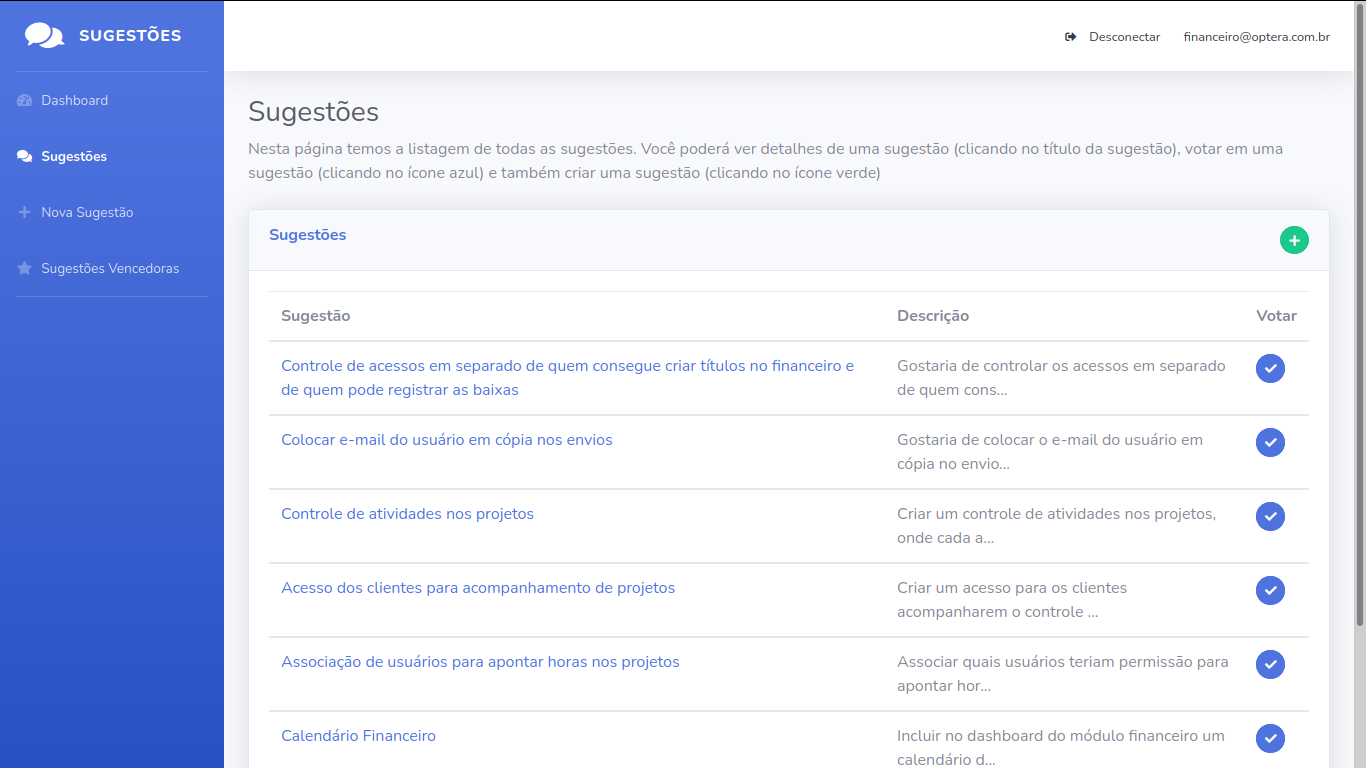Open Nova Sugestão in the sidebar

(x=87, y=212)
